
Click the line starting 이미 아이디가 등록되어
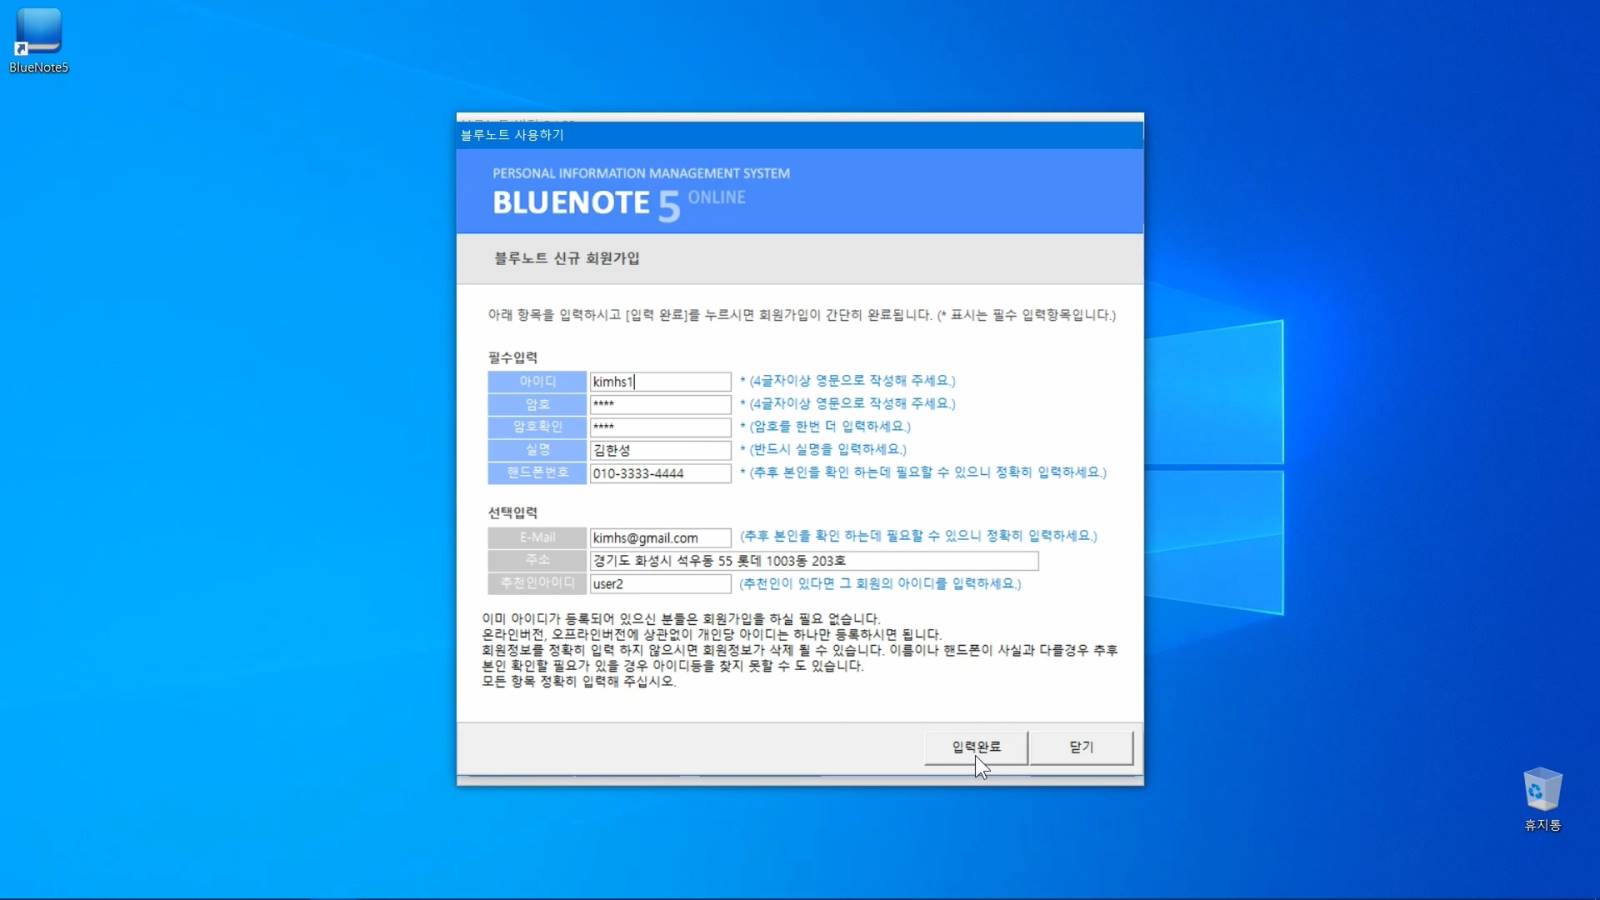[x=681, y=619]
